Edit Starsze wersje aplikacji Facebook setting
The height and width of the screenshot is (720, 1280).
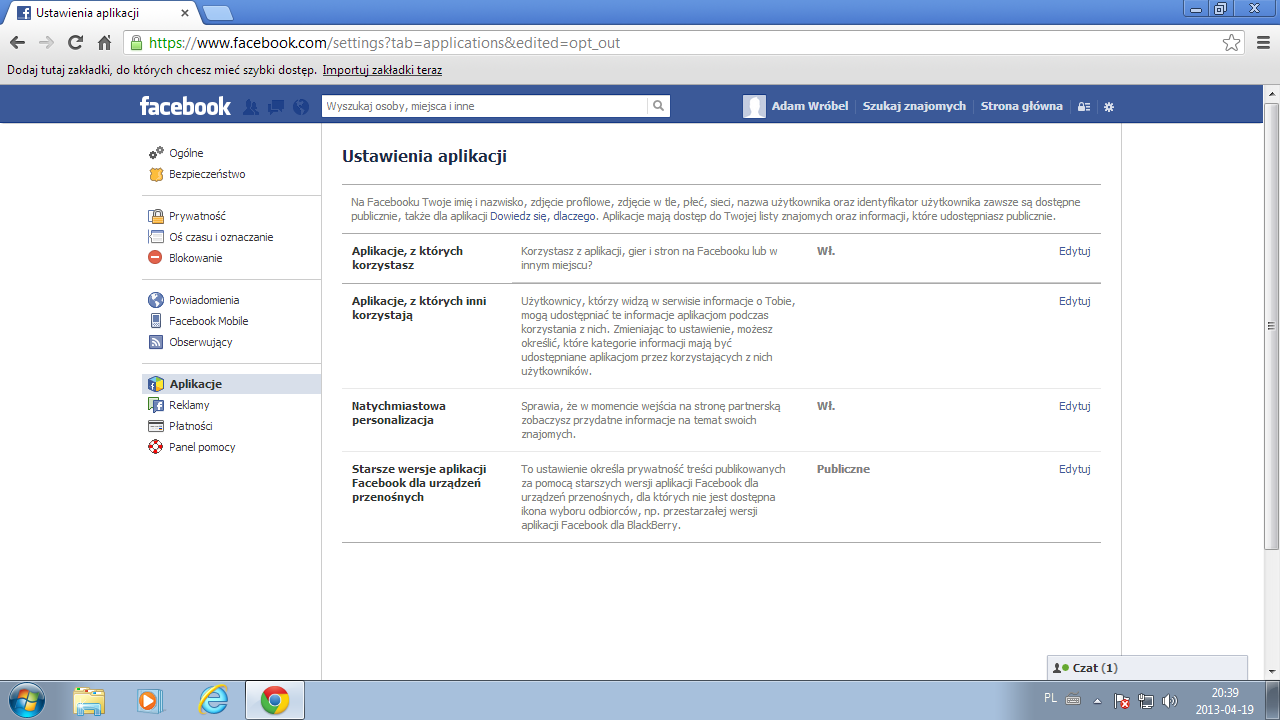point(1074,469)
